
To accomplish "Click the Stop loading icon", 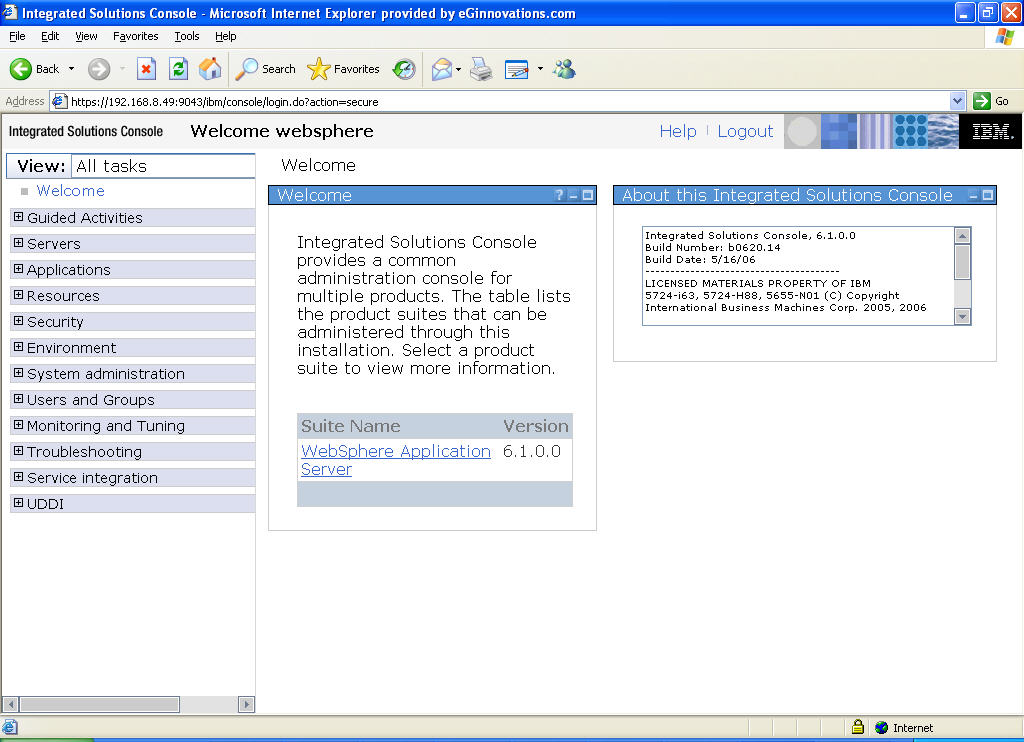I will pos(146,69).
